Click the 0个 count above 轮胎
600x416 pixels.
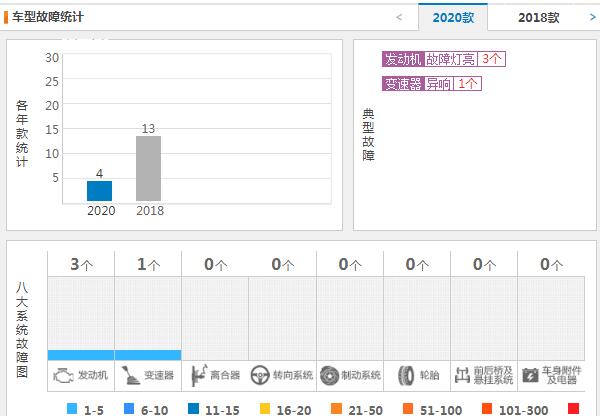pyautogui.click(x=417, y=264)
